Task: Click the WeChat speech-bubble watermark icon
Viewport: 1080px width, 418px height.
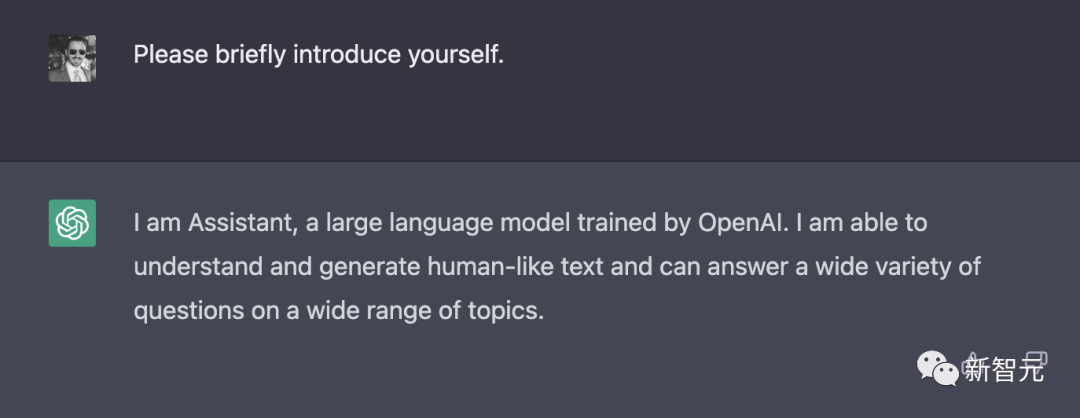Action: click(936, 370)
